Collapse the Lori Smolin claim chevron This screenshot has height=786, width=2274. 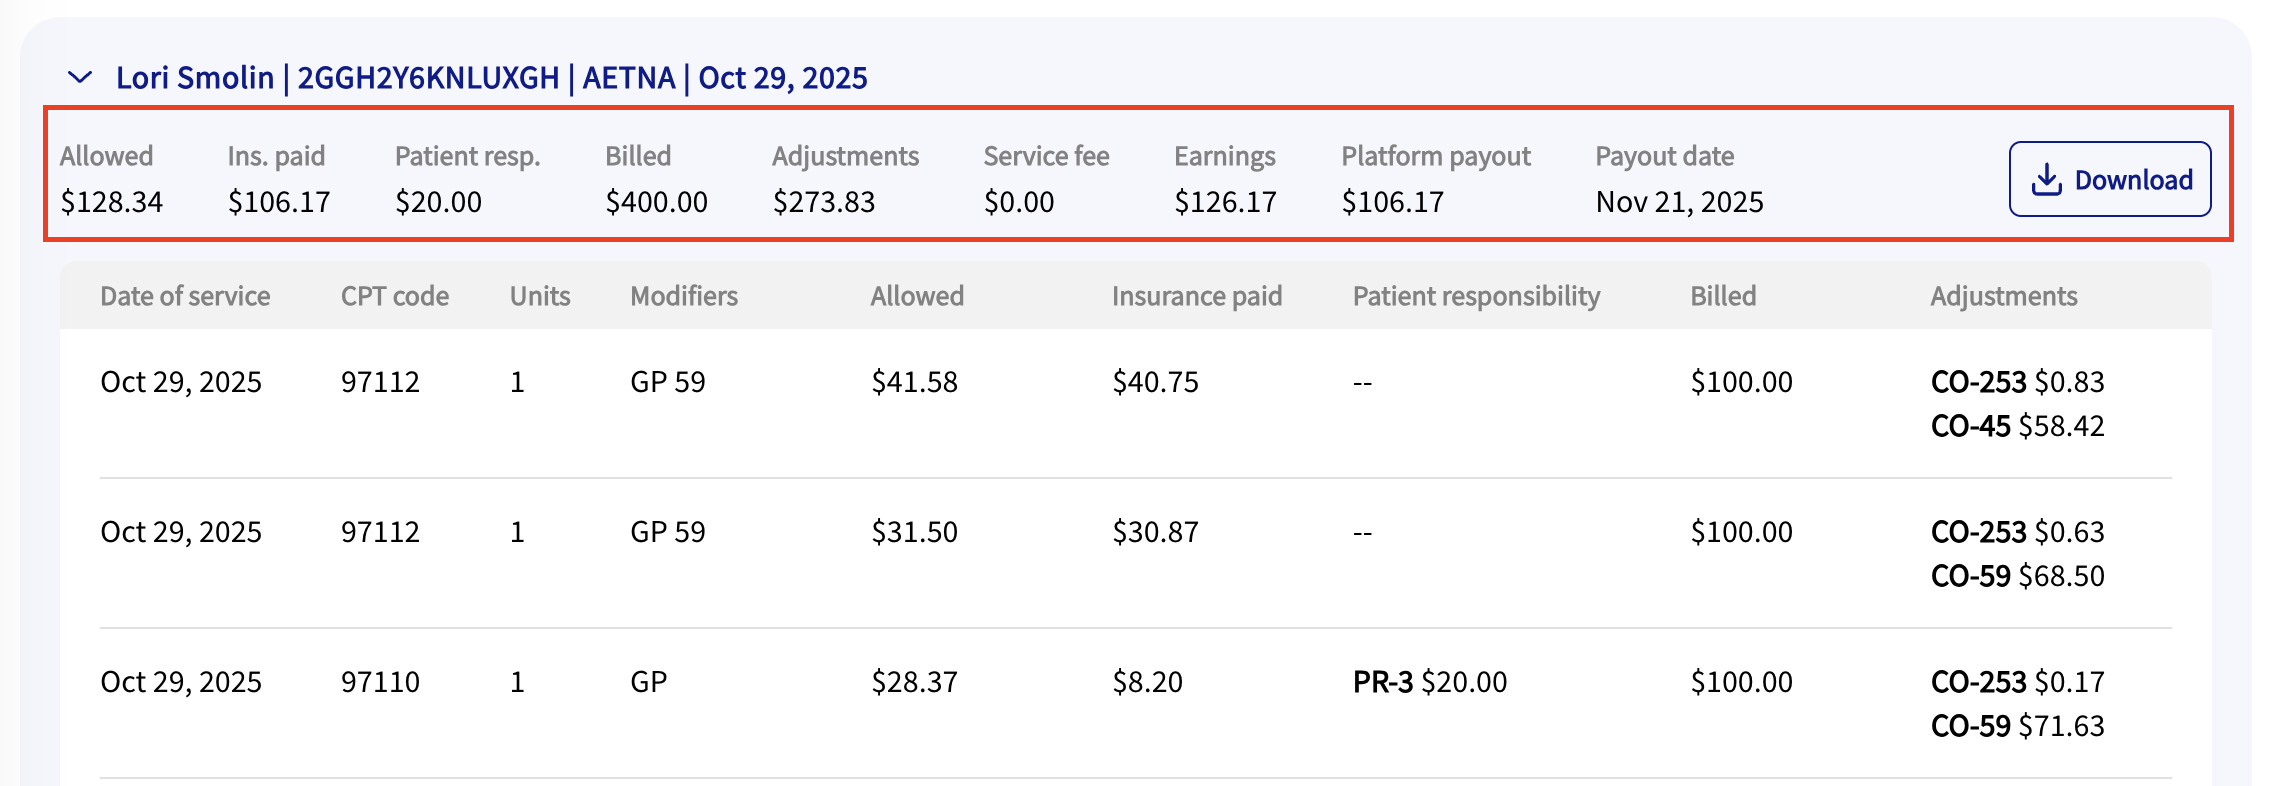[79, 78]
